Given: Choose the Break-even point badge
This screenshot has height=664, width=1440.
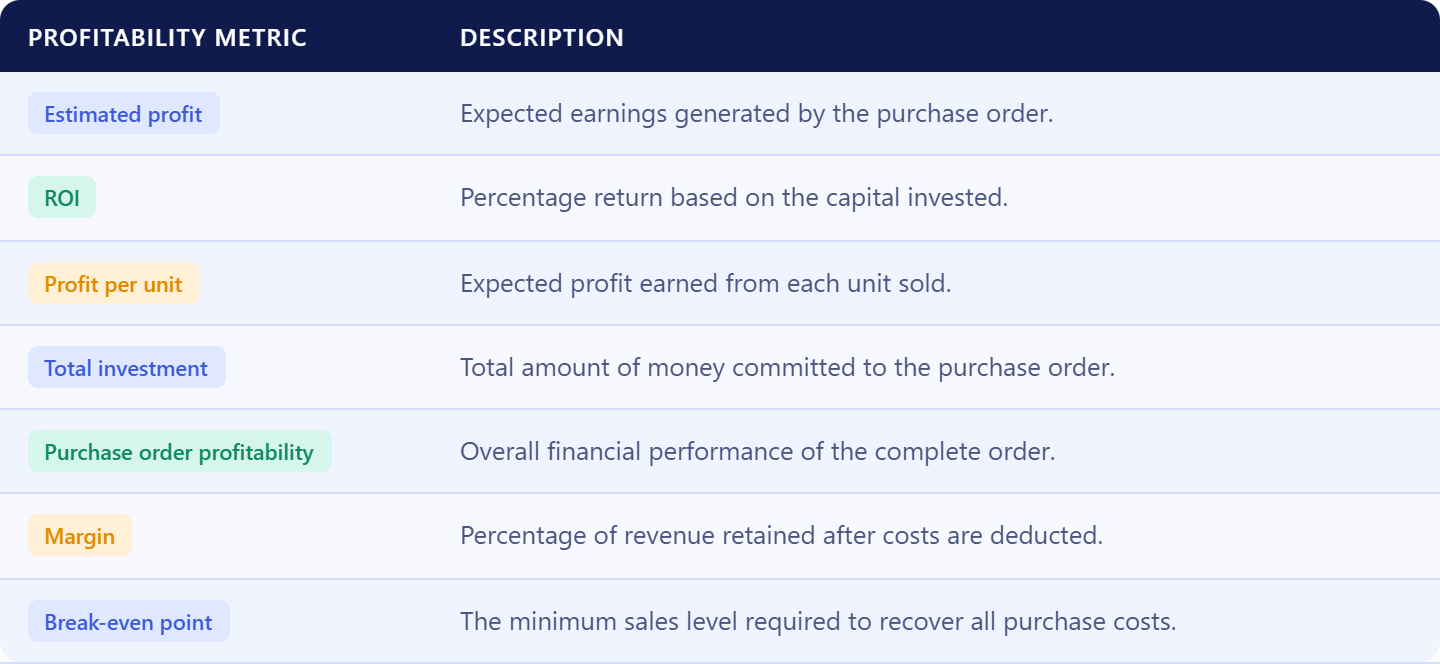Looking at the screenshot, I should (x=129, y=622).
